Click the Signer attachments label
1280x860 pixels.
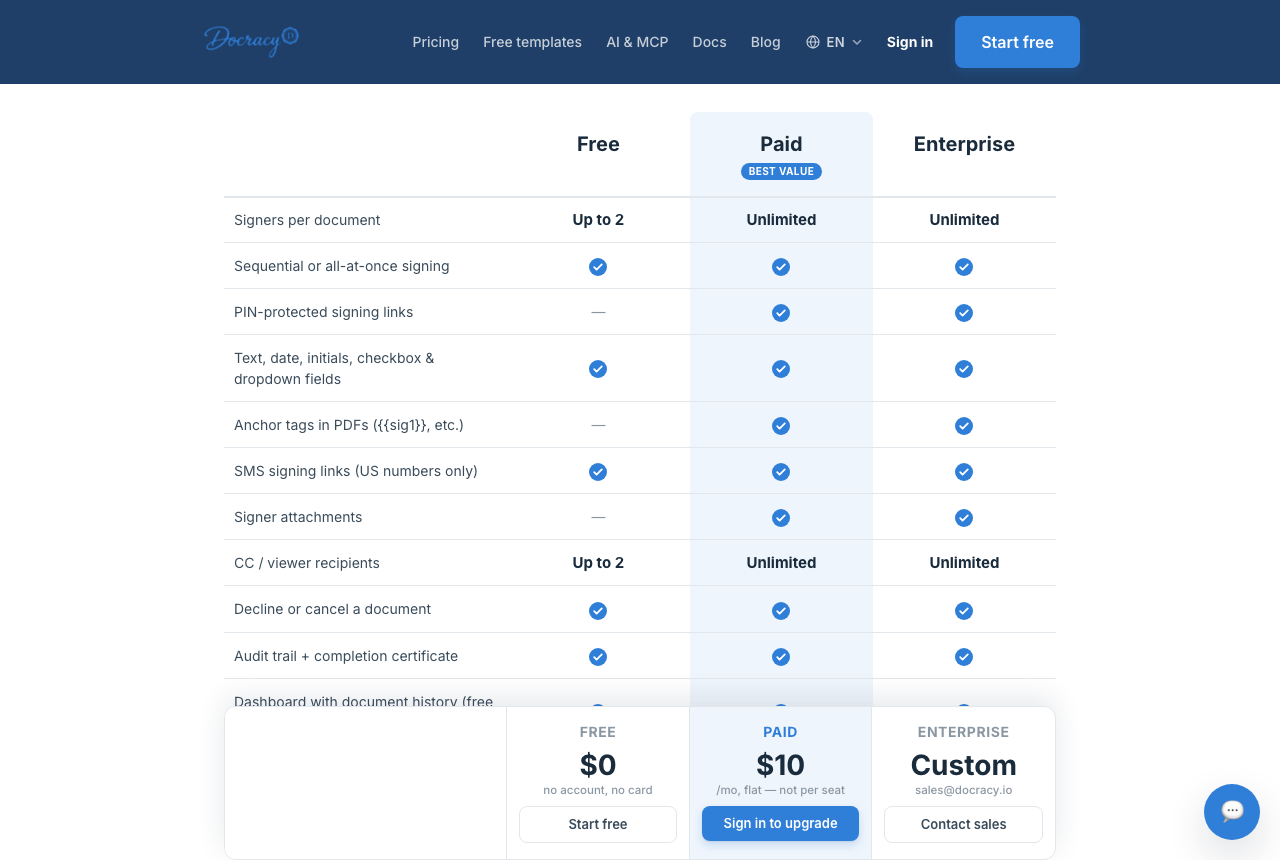point(298,517)
